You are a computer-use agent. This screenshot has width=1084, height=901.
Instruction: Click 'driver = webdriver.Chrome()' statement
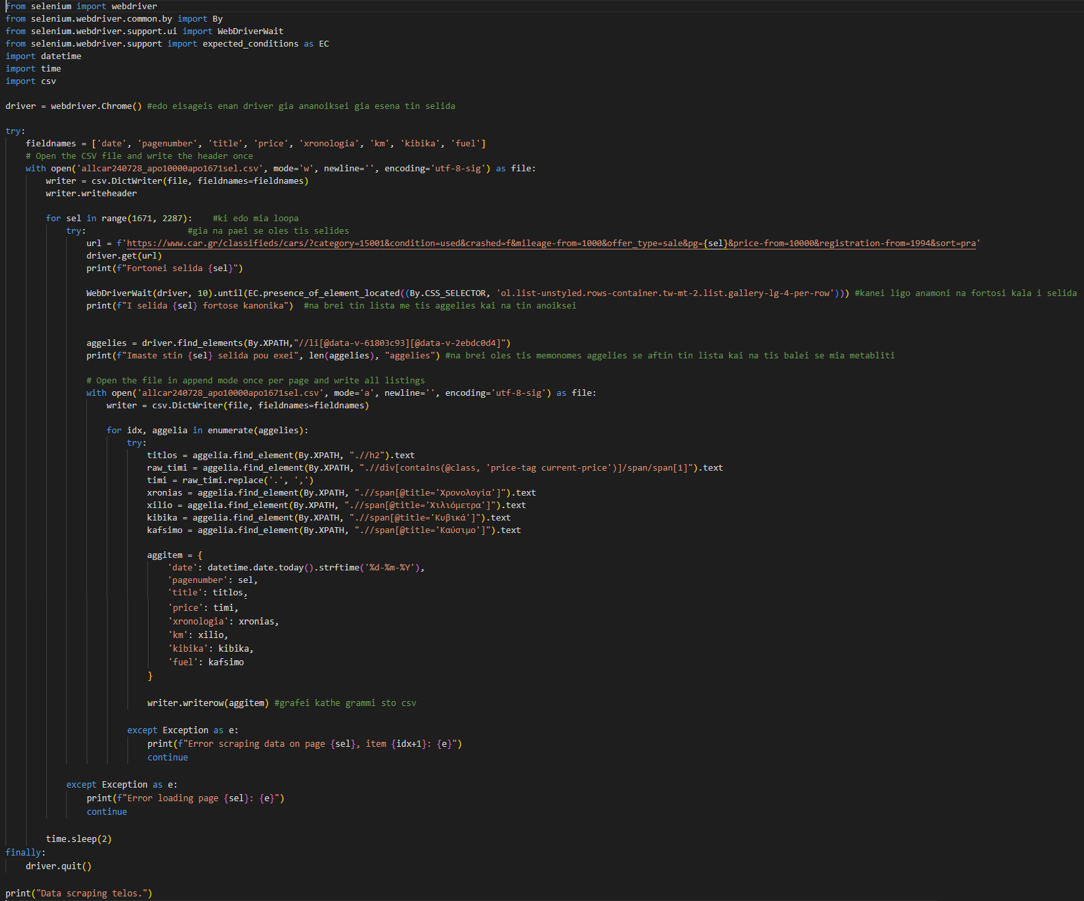[x=74, y=106]
